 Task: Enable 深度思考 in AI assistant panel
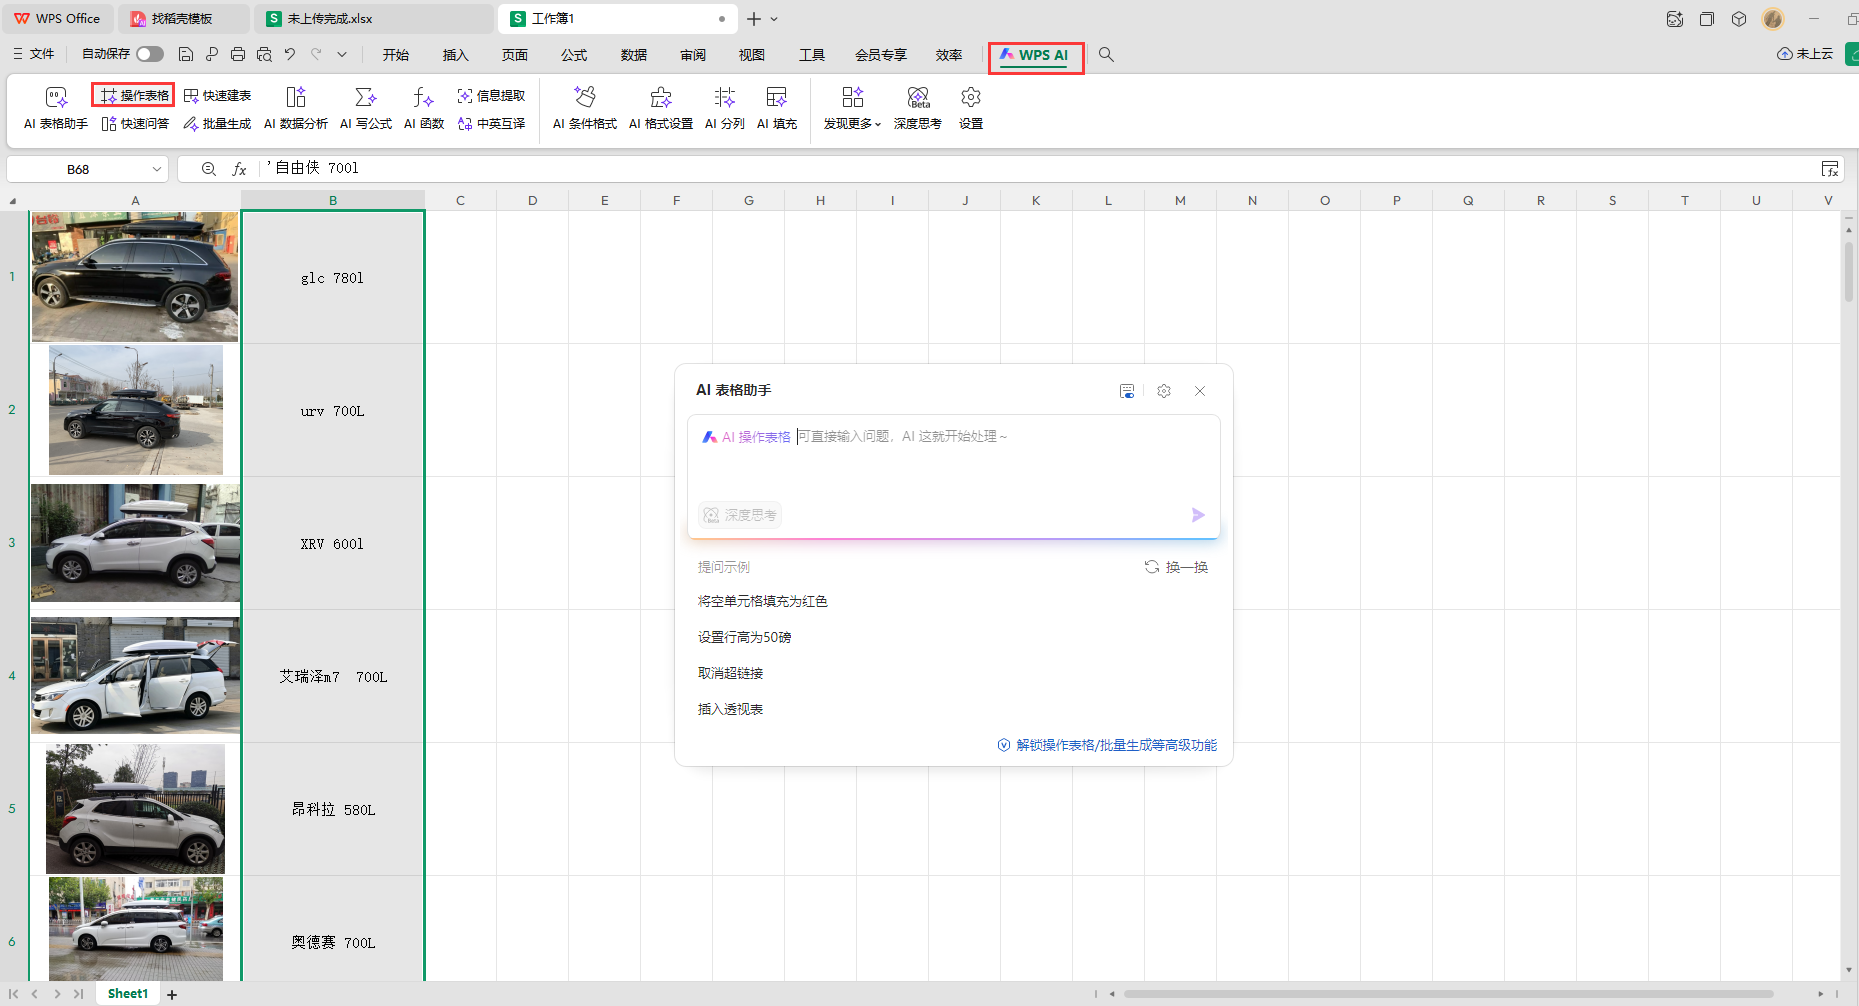(x=740, y=515)
